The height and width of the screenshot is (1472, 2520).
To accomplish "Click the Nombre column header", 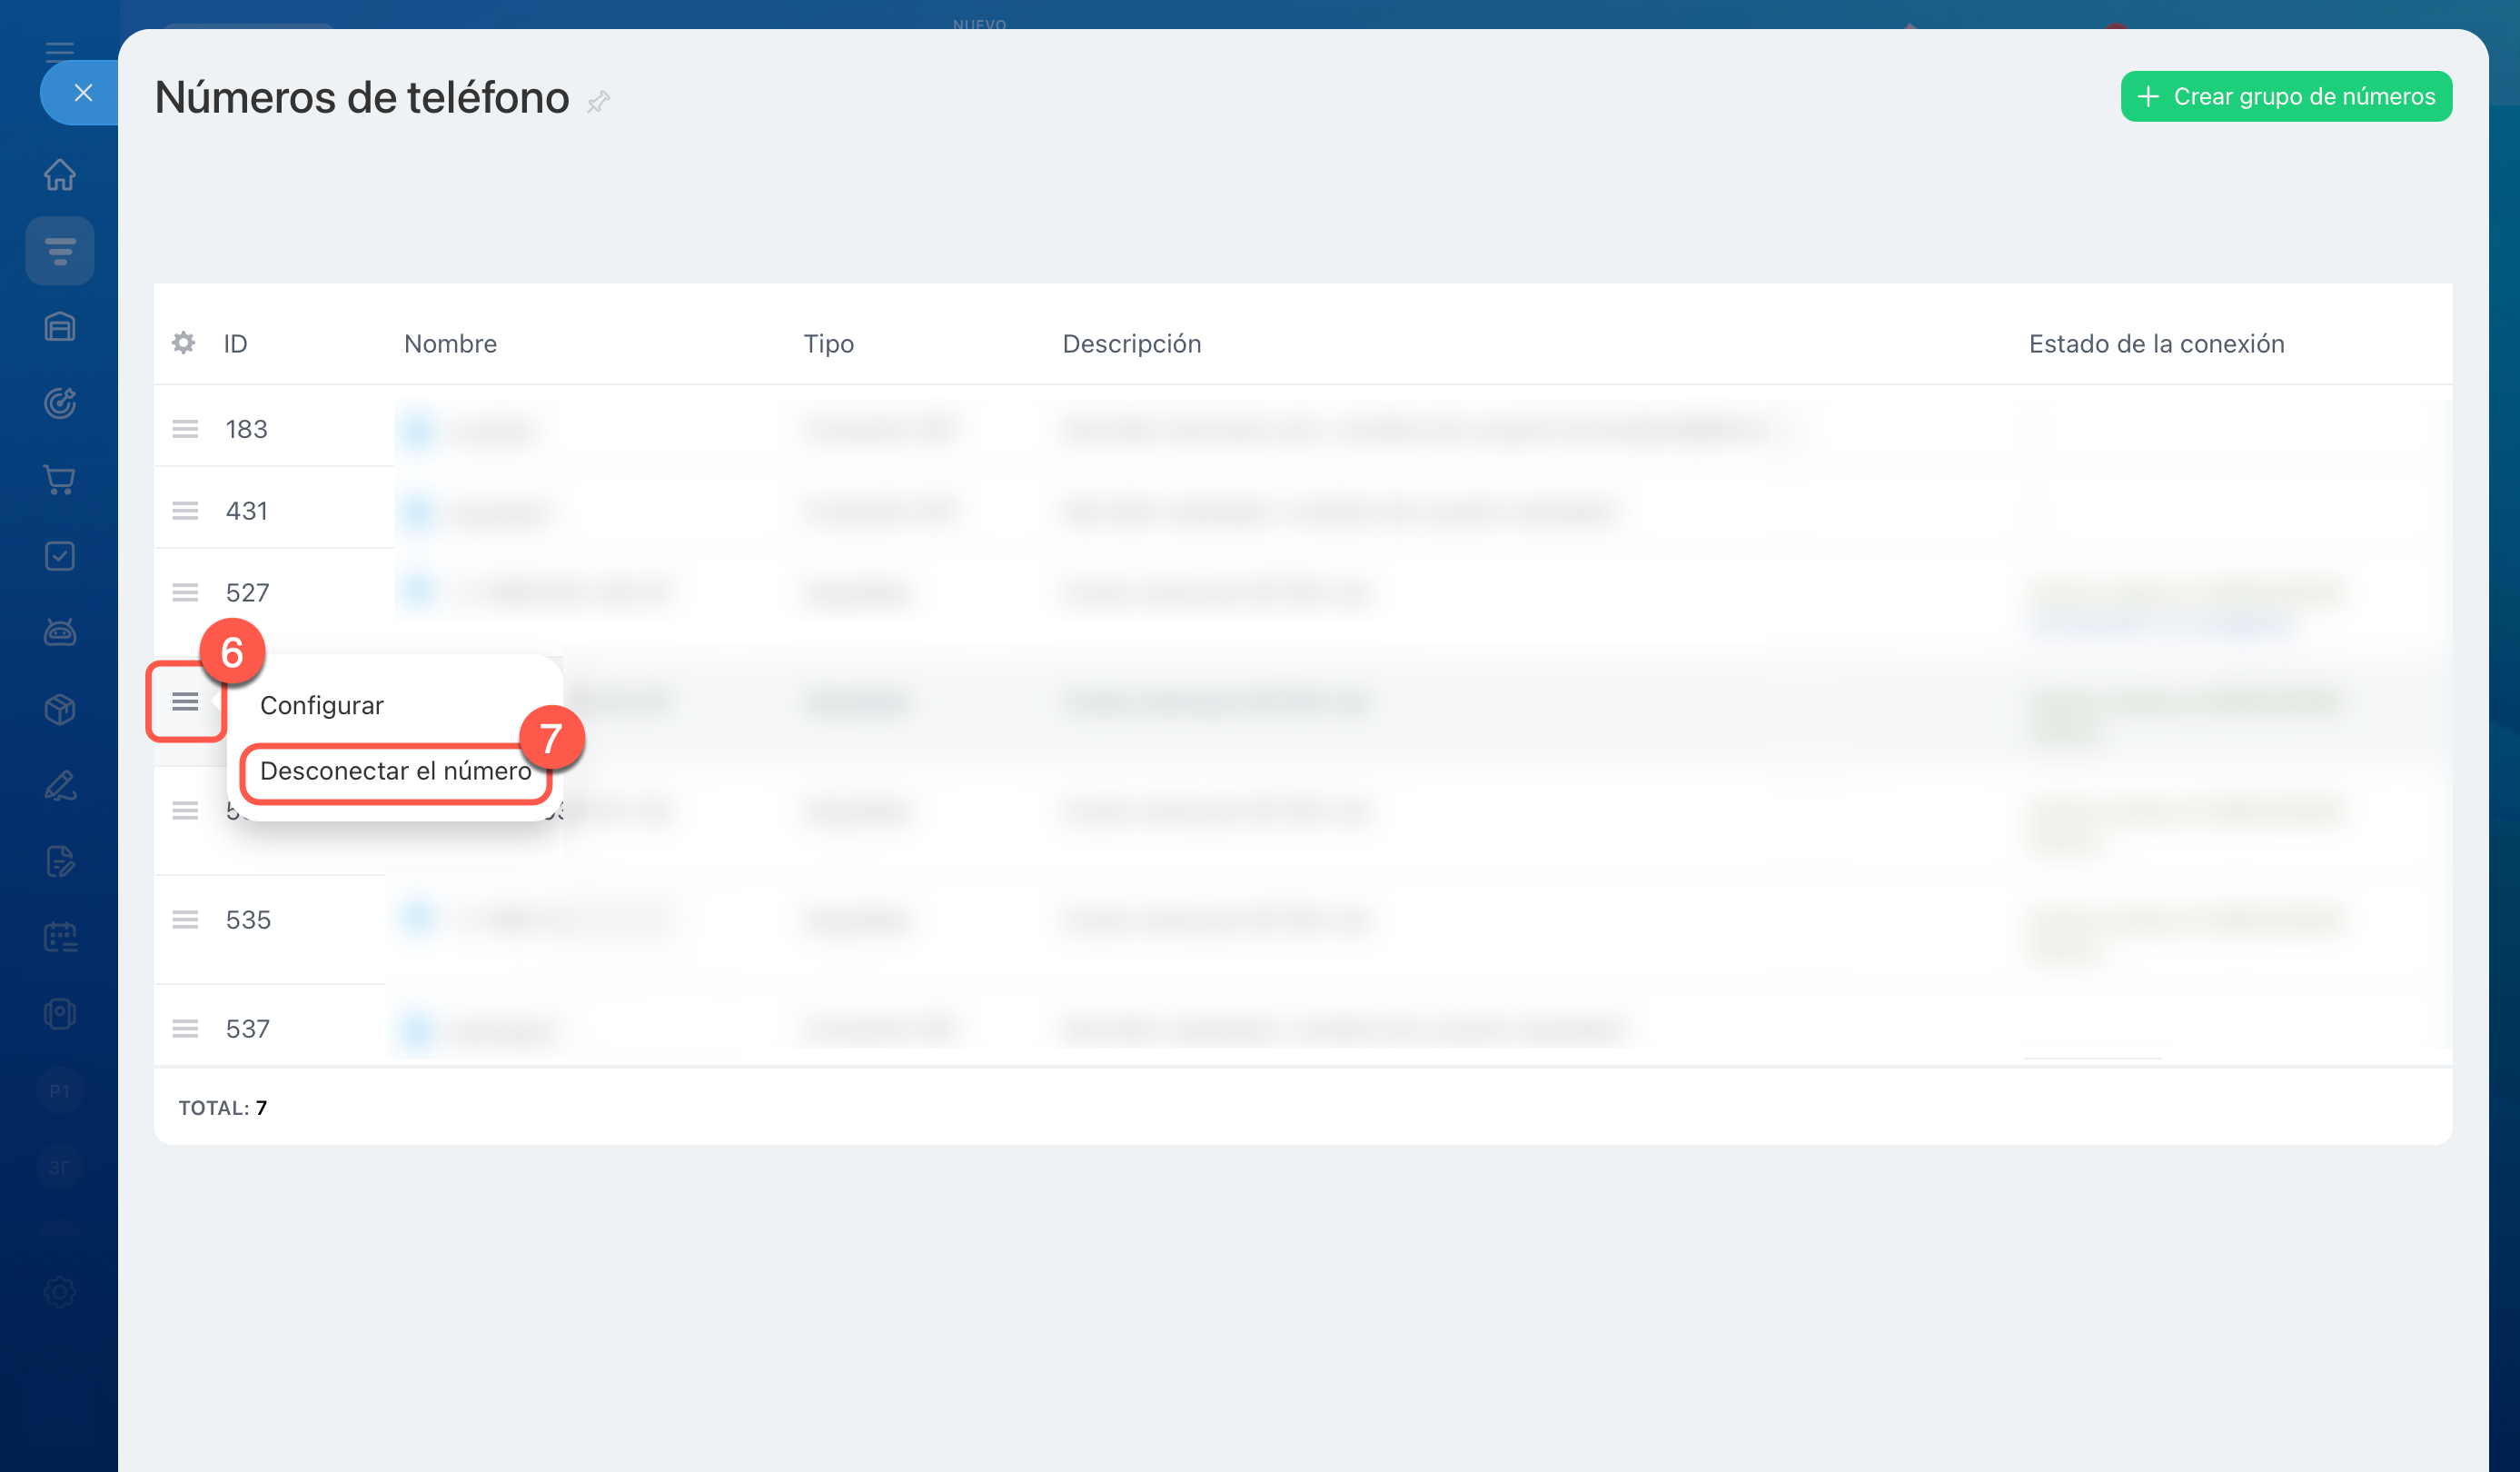I will [x=450, y=343].
